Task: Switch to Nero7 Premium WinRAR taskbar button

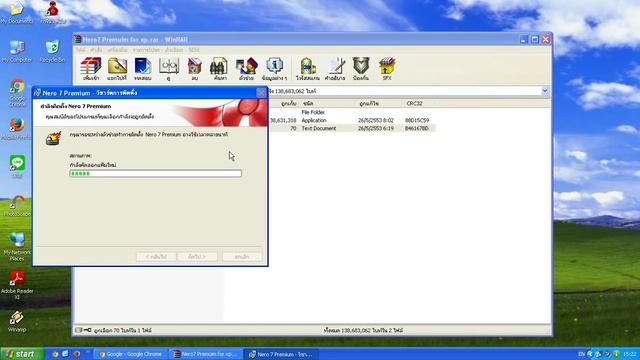Action: point(206,354)
